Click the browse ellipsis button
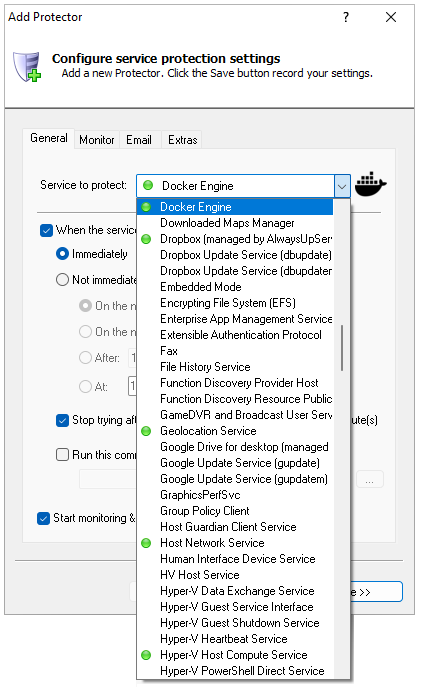421x687 pixels. click(370, 479)
